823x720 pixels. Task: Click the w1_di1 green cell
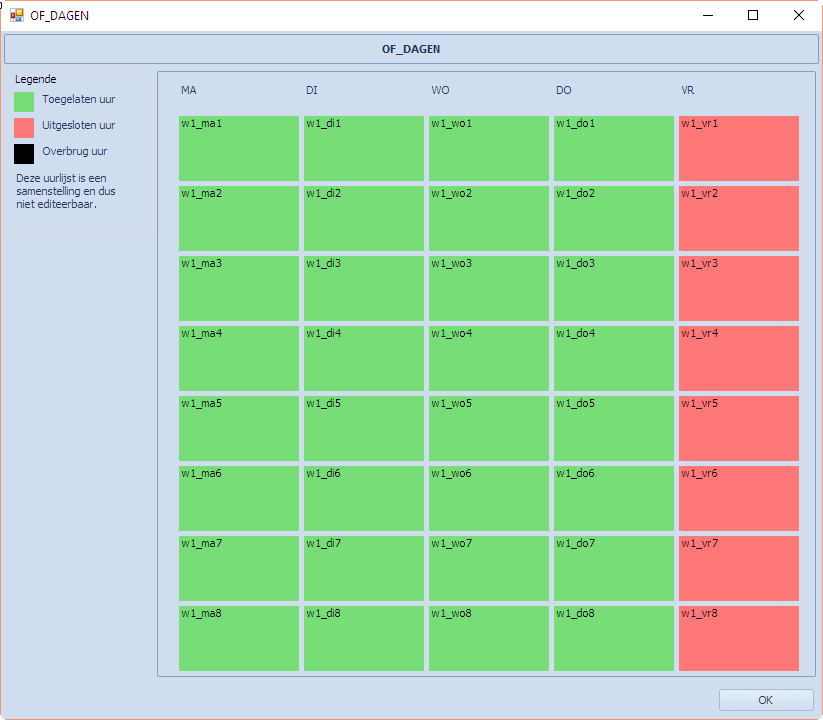pos(364,149)
